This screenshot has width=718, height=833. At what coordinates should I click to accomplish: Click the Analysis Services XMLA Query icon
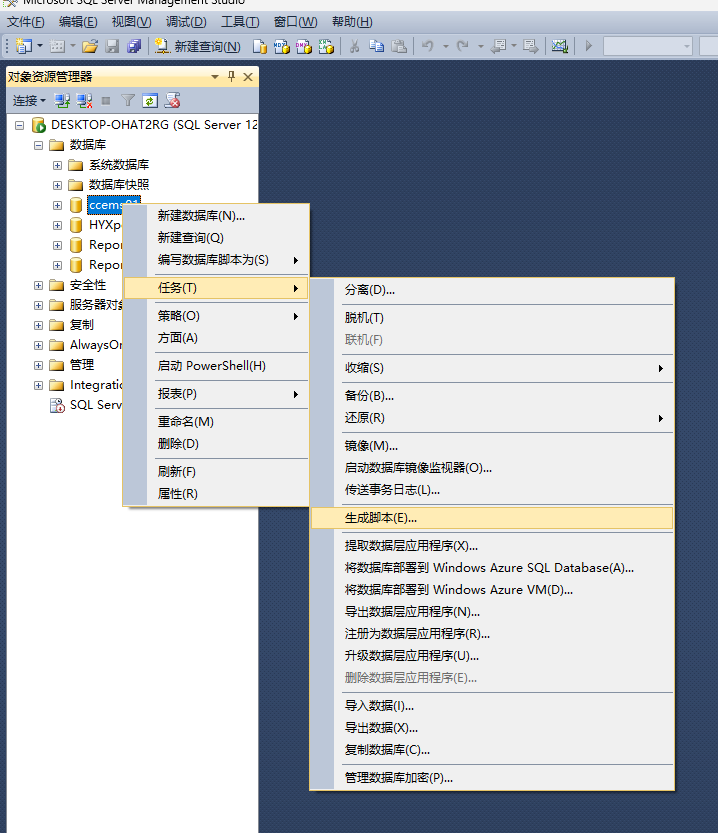coord(326,47)
